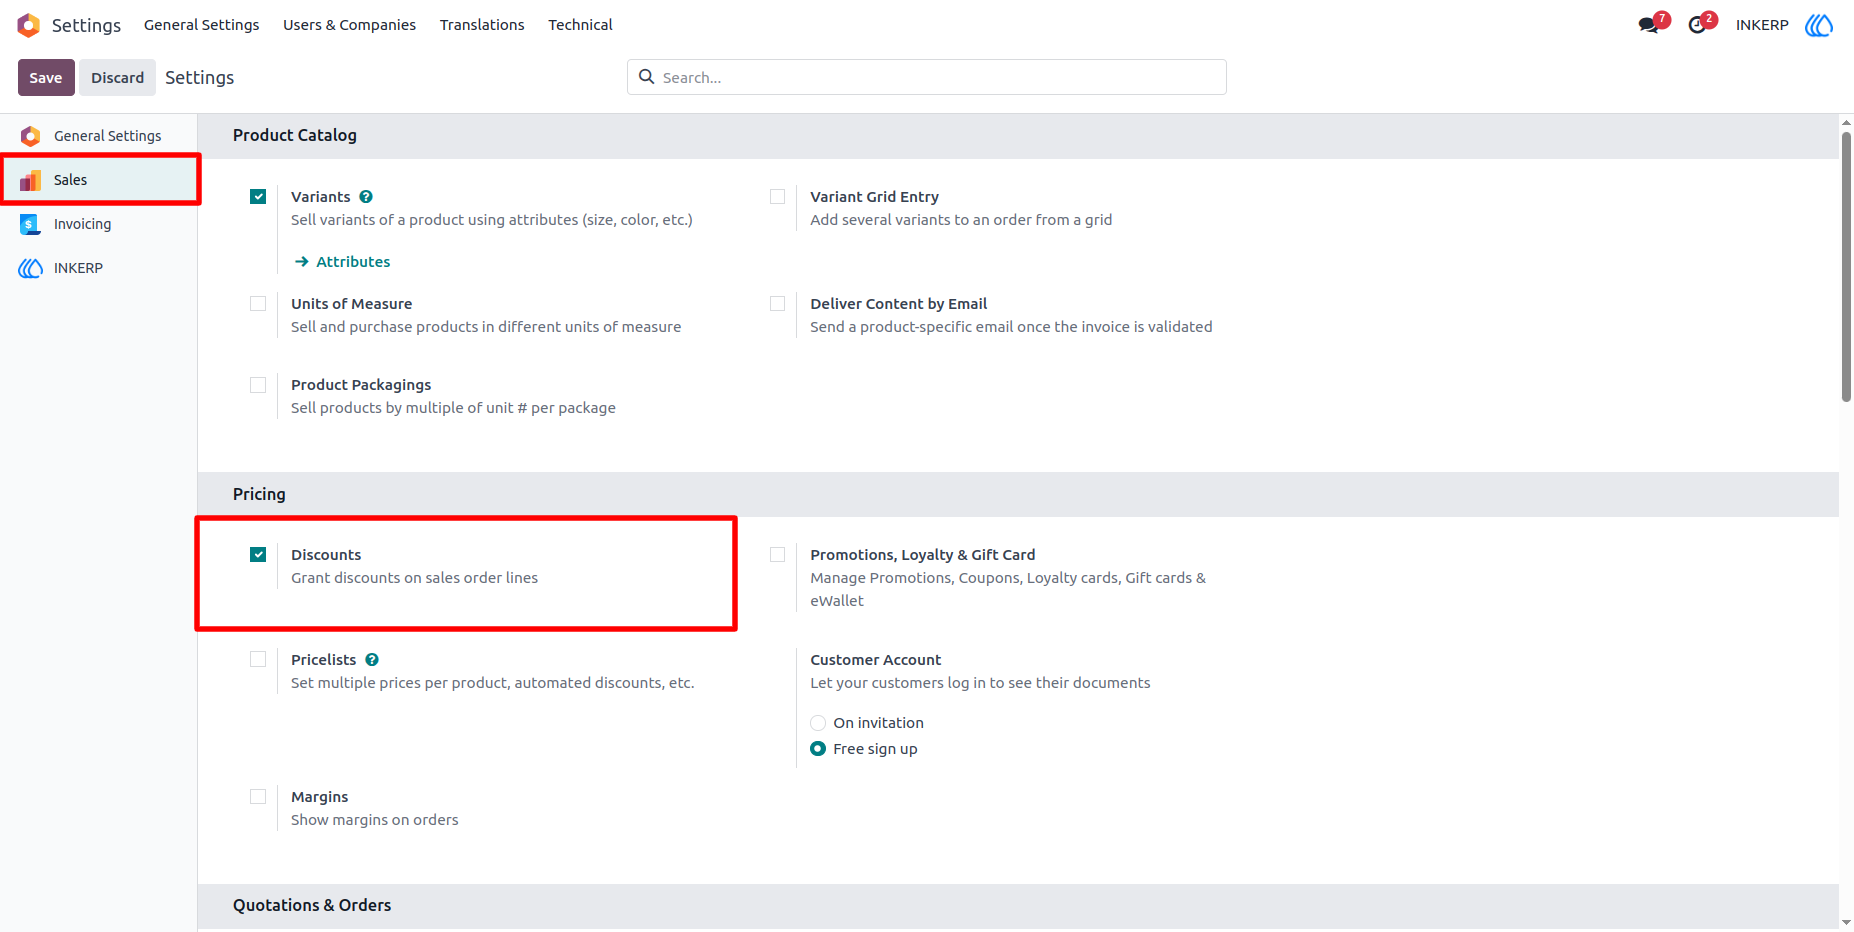Click the Customer Account label
The image size is (1854, 932).
[x=875, y=660]
